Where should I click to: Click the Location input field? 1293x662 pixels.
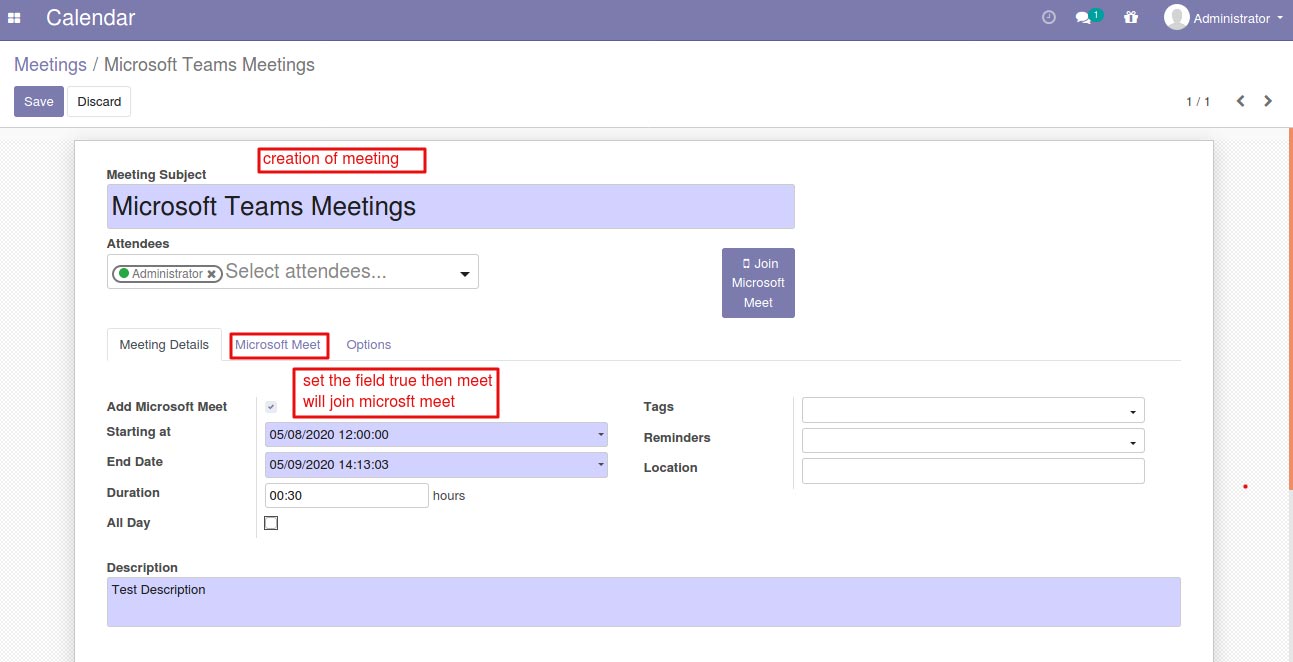(973, 471)
